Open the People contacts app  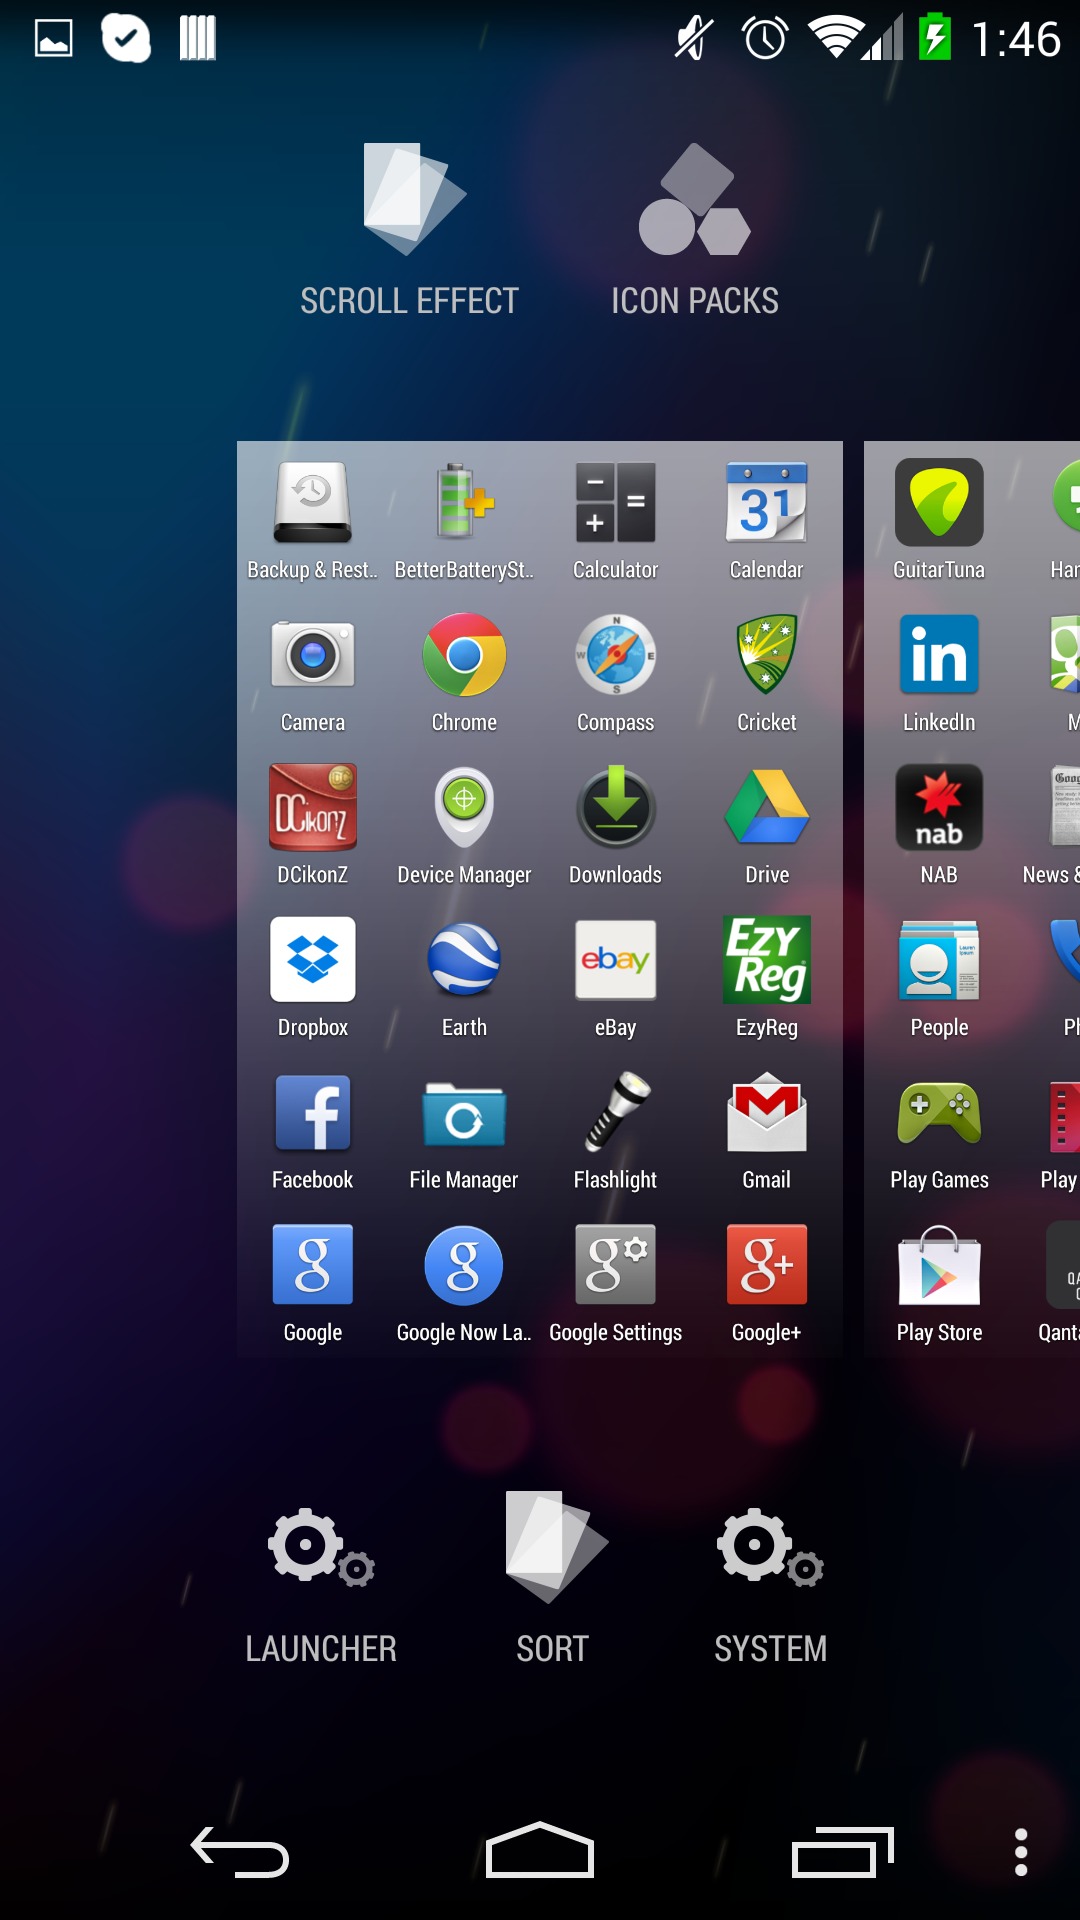[x=939, y=978]
